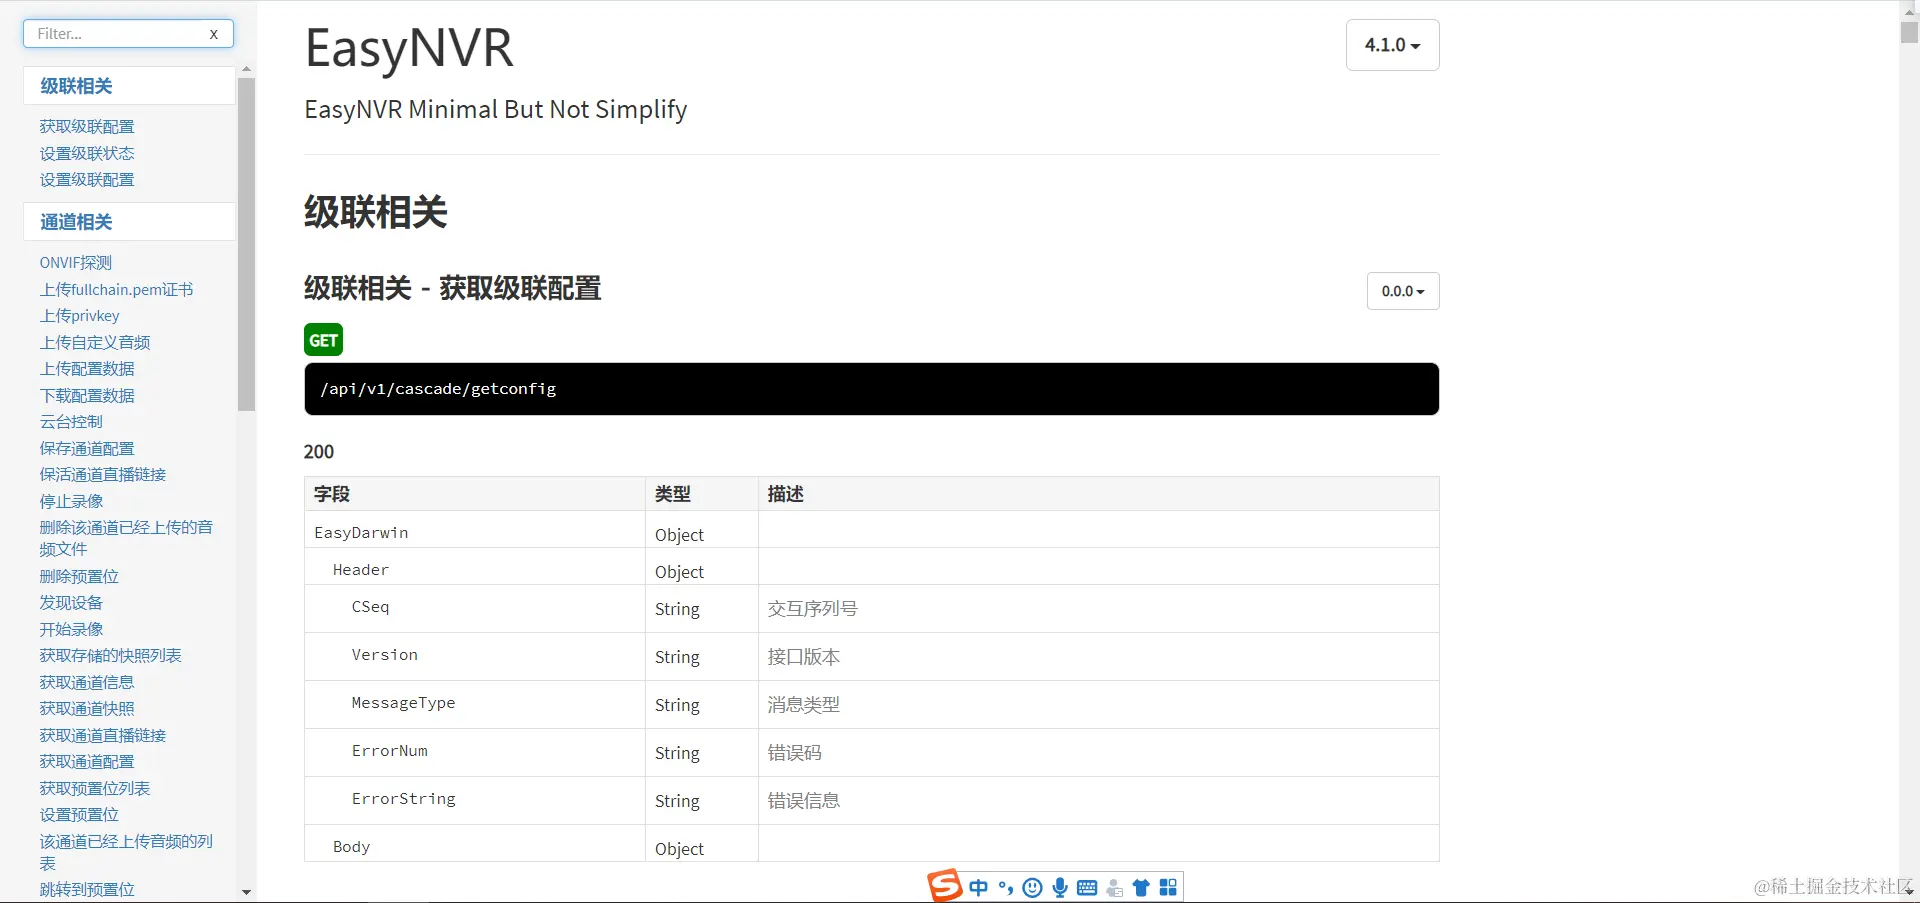Navigate to 下载配置数据
The image size is (1920, 903).
click(x=87, y=395)
